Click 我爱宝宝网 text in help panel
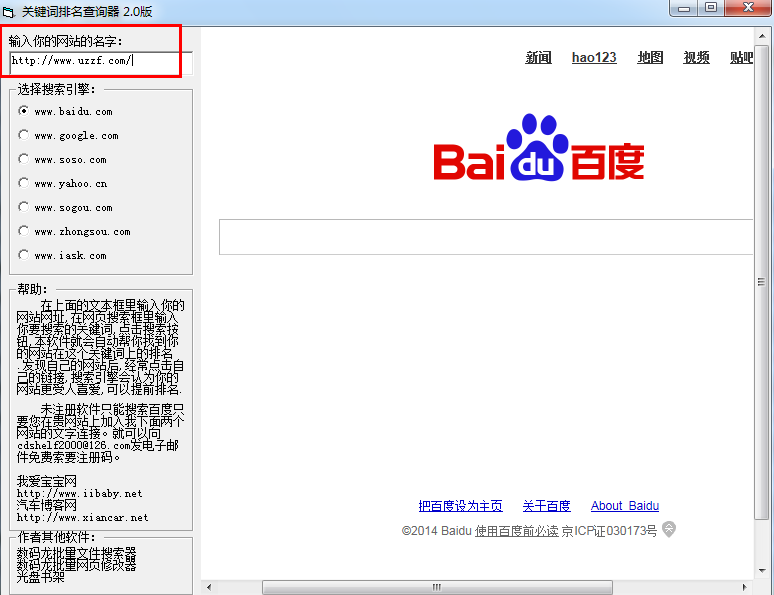Screen dimensions: 774x595 (x=46, y=481)
